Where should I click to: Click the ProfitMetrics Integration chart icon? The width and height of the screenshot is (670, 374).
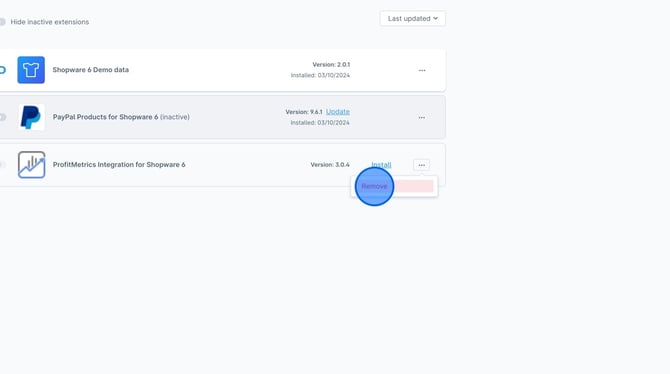(x=31, y=165)
